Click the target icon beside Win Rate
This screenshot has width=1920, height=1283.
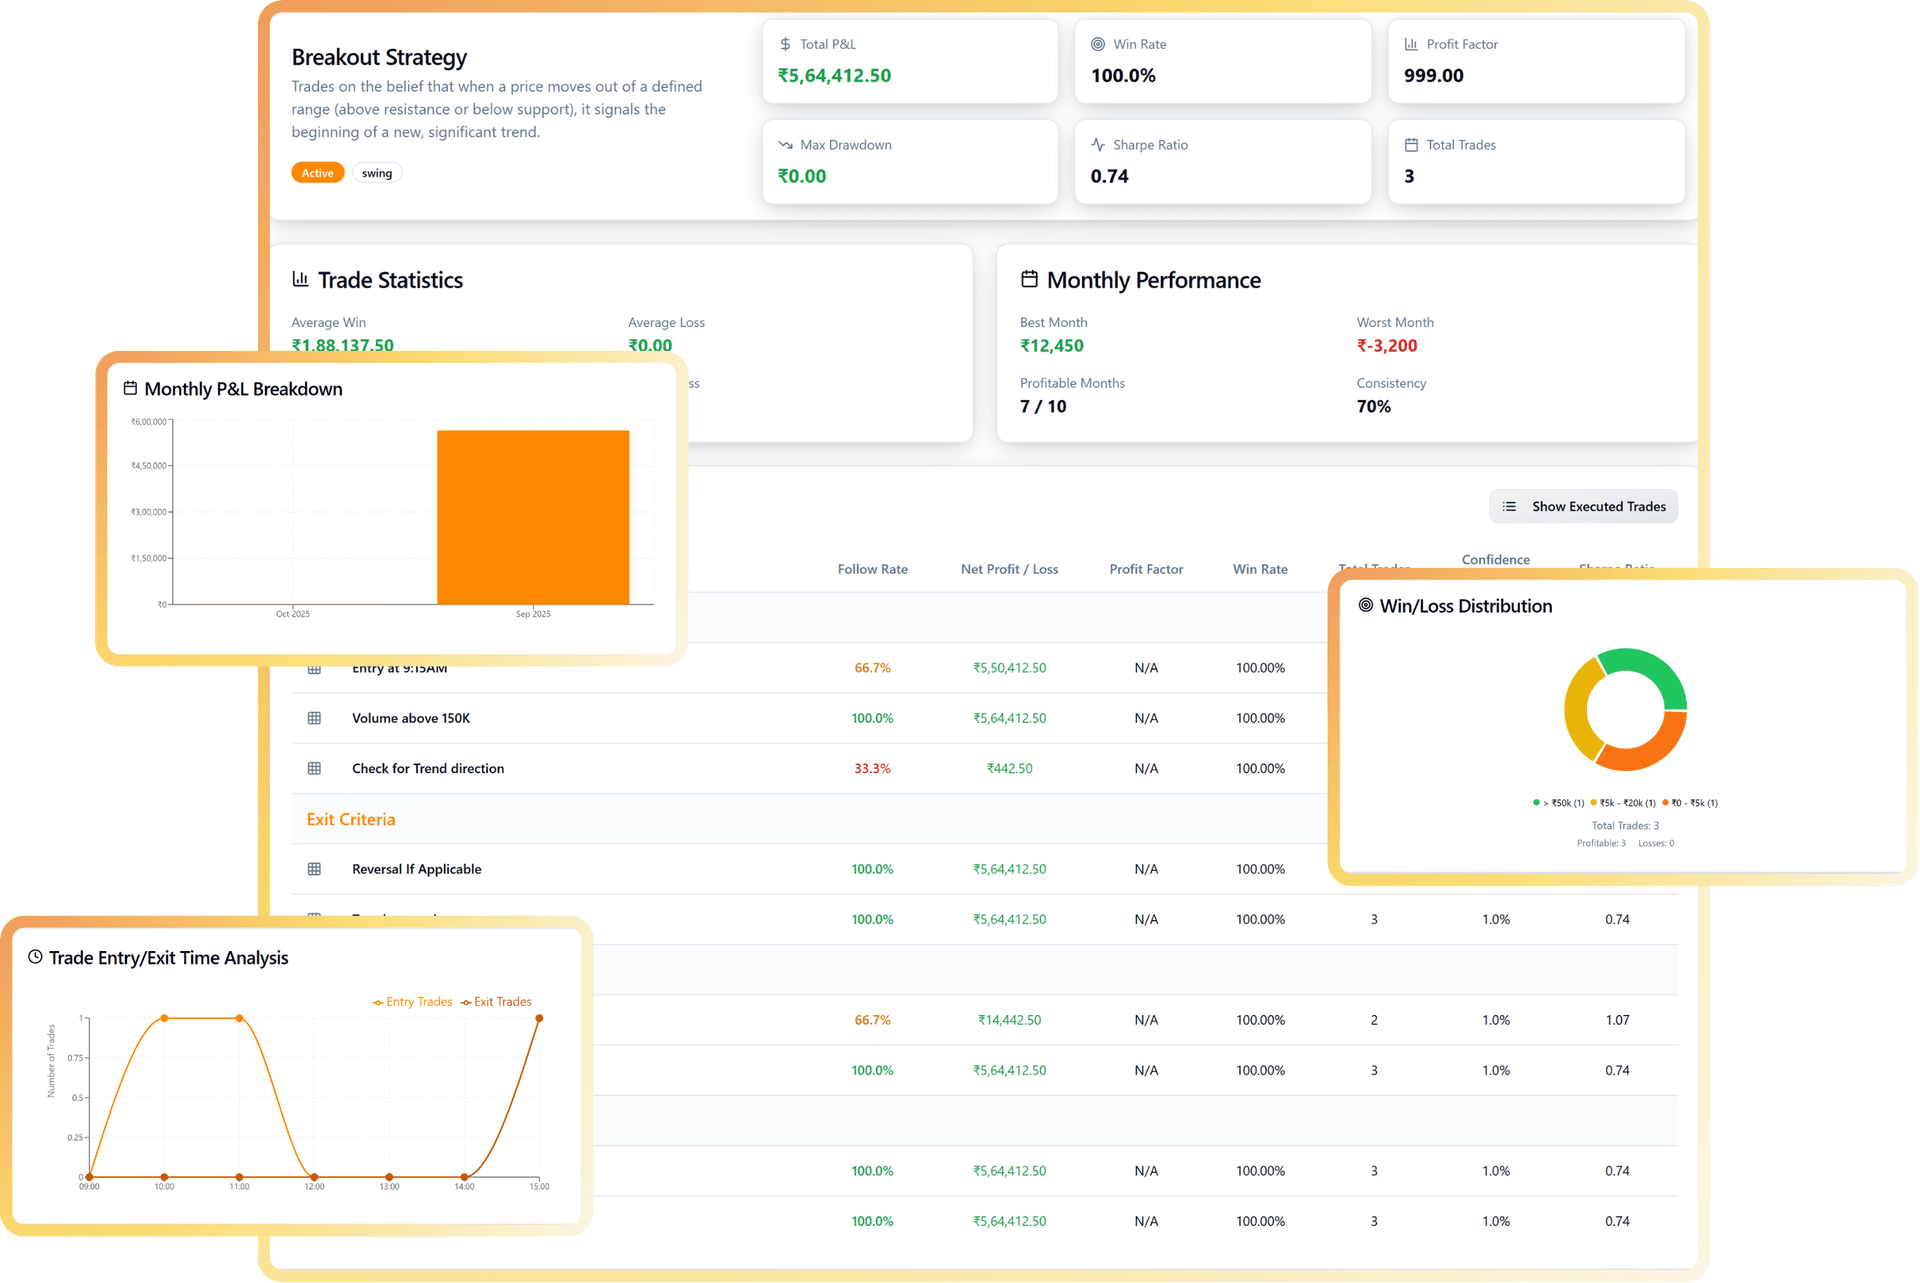point(1098,44)
